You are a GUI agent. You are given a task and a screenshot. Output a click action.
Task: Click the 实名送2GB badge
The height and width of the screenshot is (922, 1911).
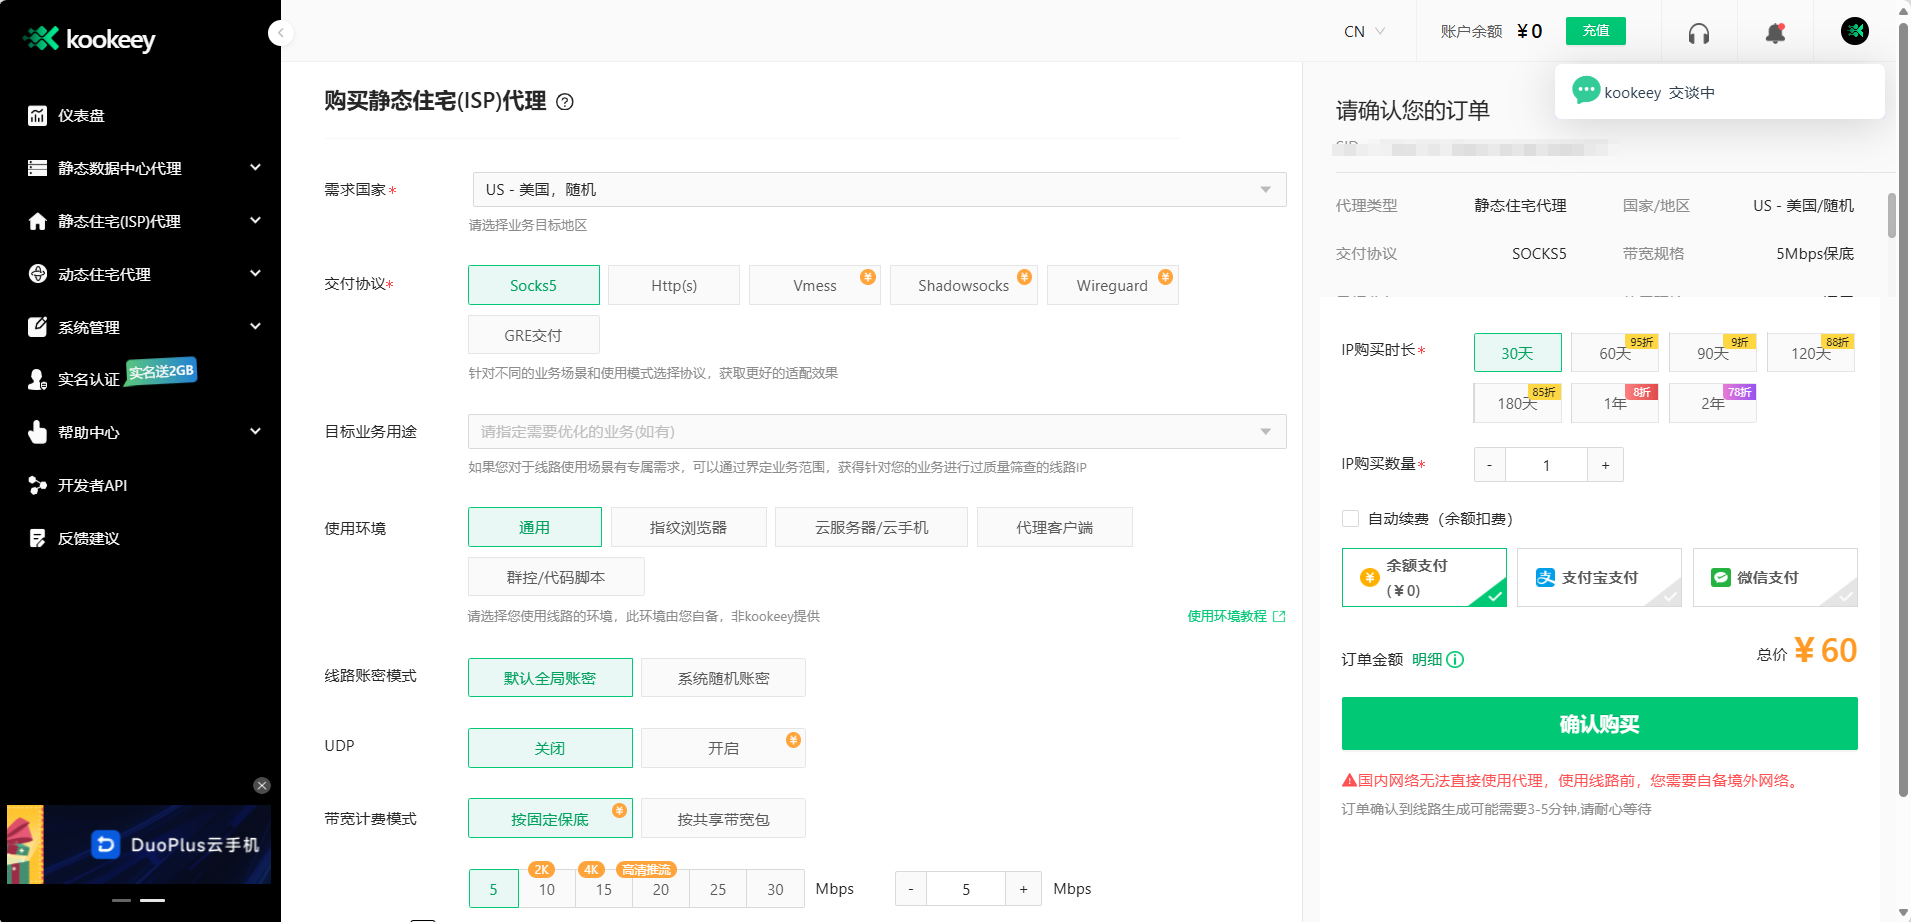click(x=161, y=371)
